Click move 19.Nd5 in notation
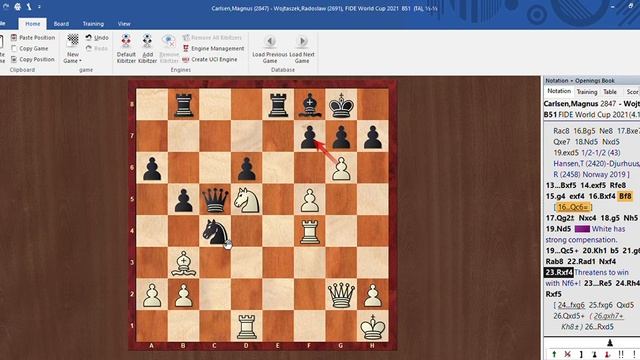The image size is (640, 360). pos(558,229)
